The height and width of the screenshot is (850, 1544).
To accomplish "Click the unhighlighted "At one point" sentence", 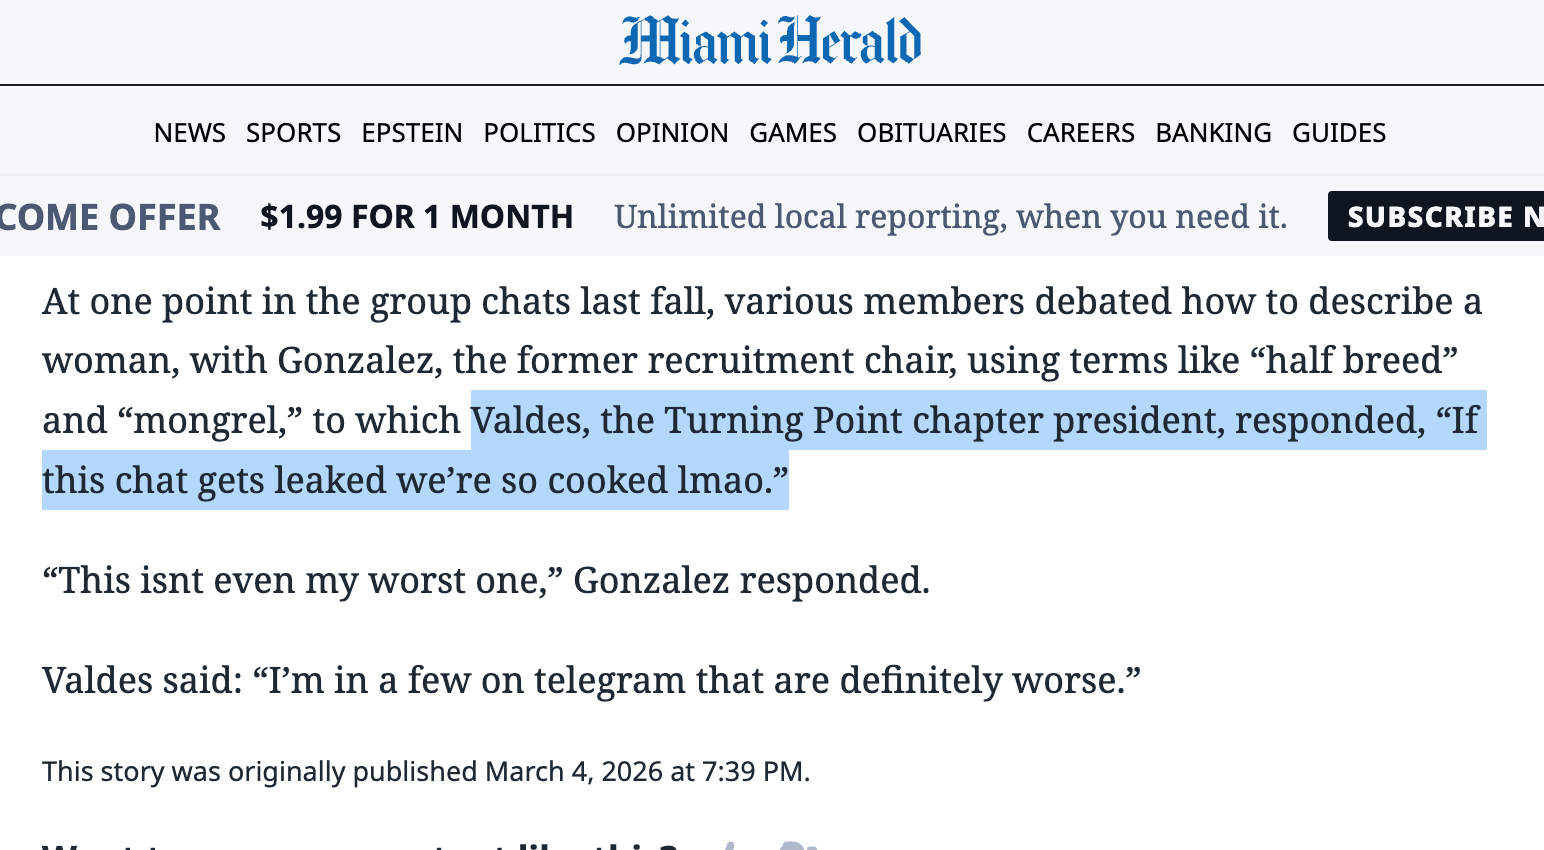I will click(760, 302).
